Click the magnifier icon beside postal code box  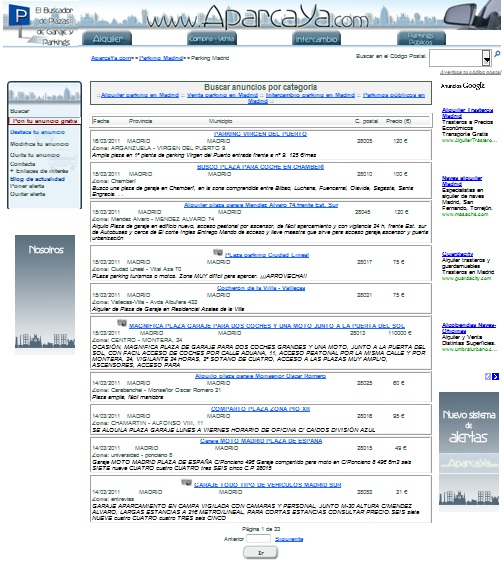tap(497, 54)
